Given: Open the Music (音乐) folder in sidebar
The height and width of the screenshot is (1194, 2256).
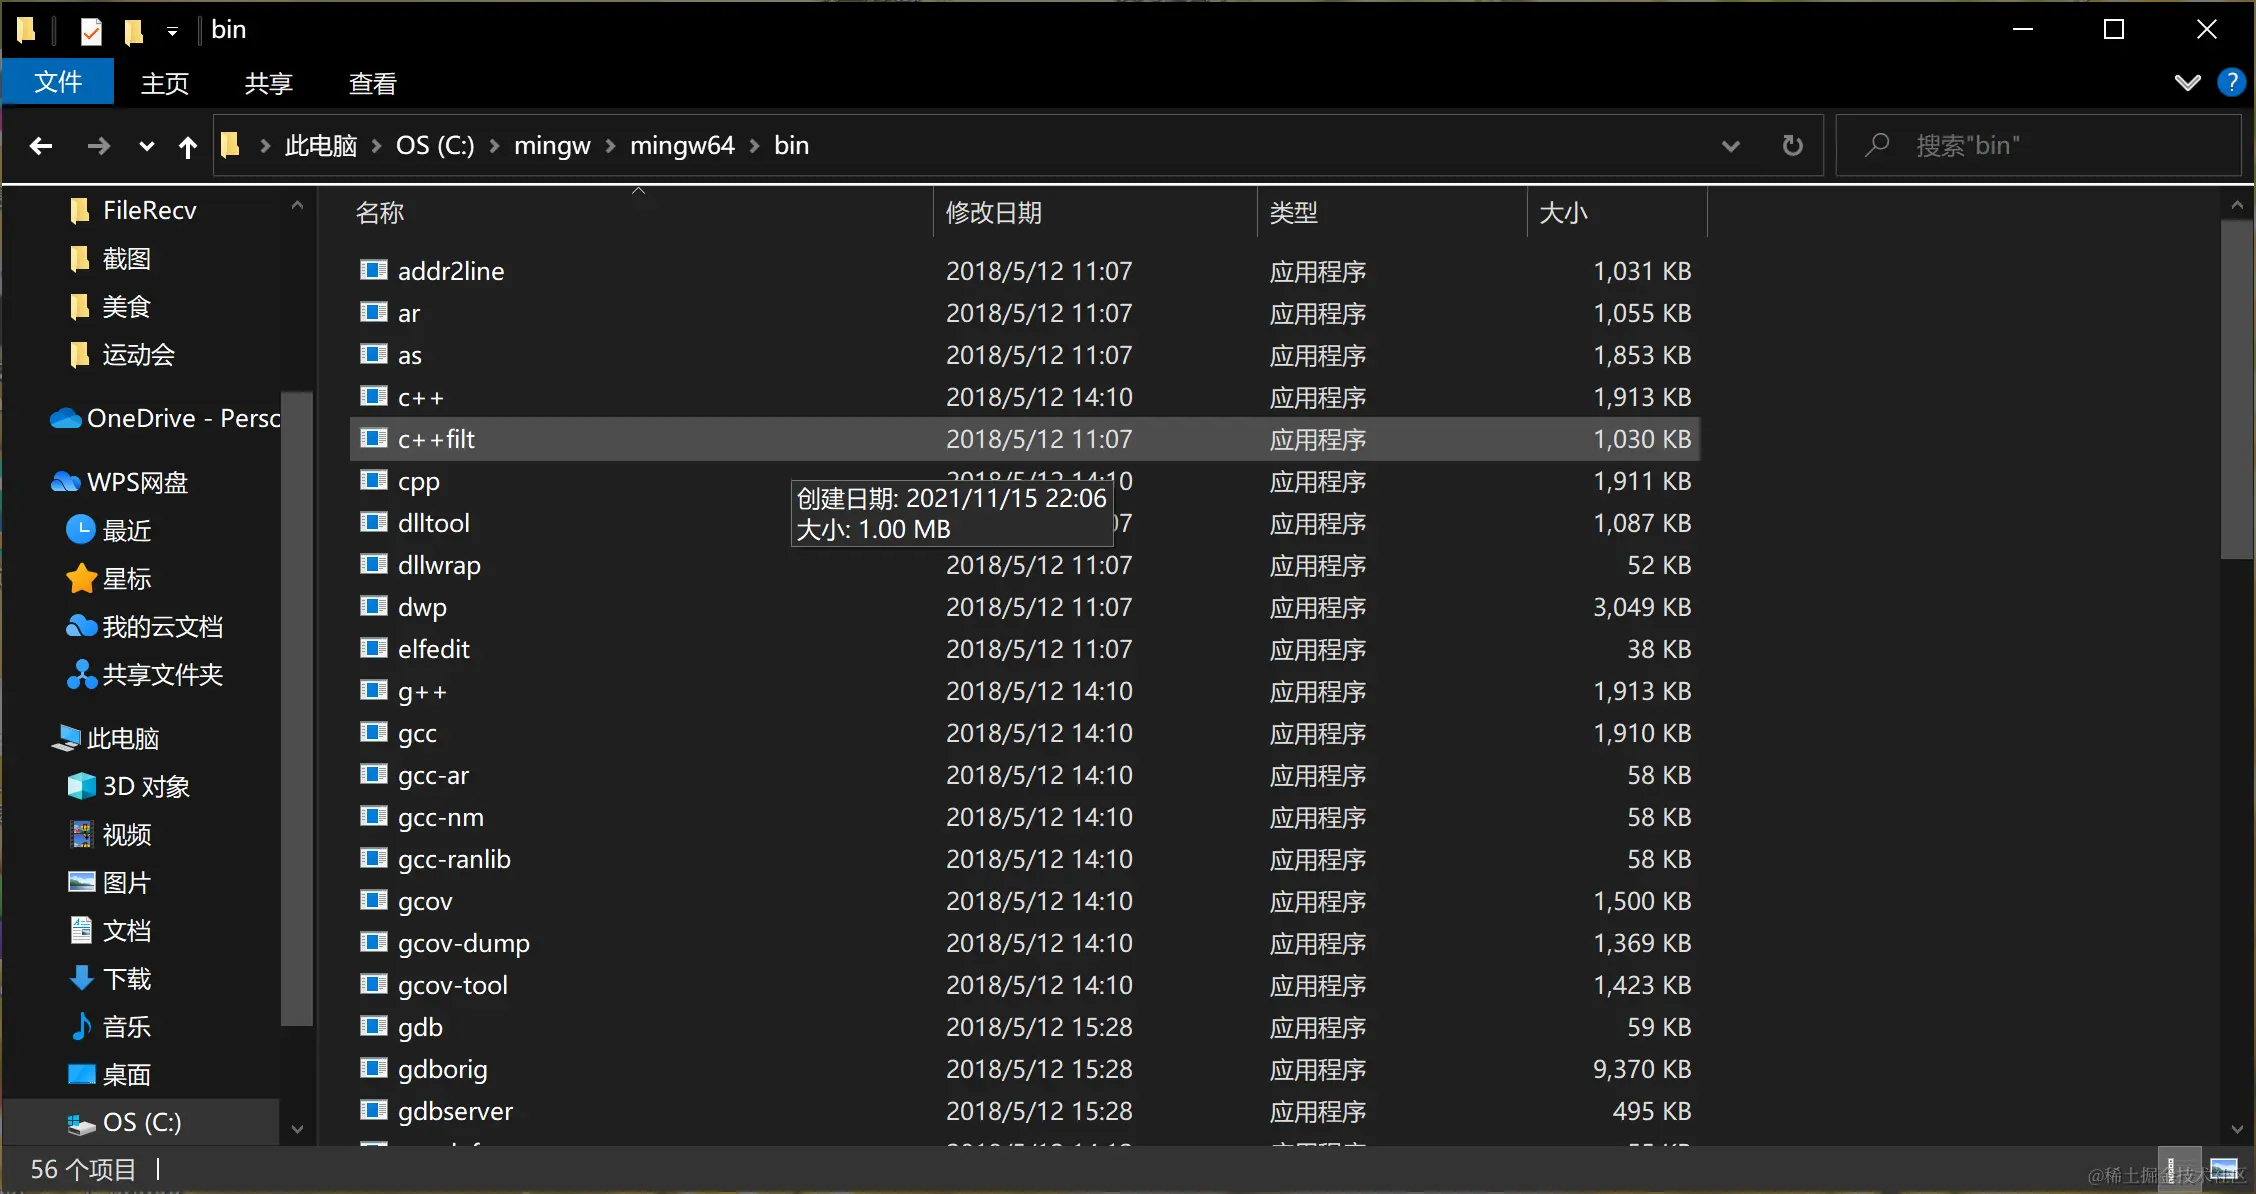Looking at the screenshot, I should click(x=126, y=1026).
